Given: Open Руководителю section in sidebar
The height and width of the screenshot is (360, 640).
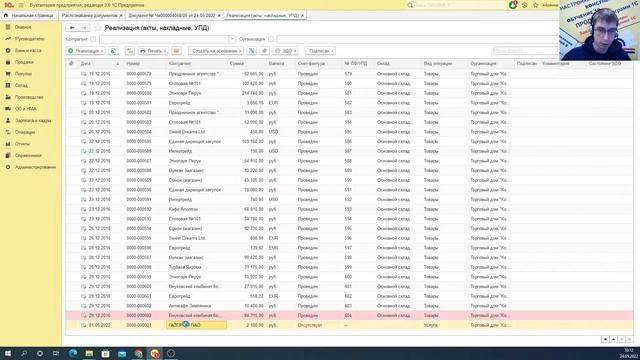Looking at the screenshot, I should (x=29, y=39).
